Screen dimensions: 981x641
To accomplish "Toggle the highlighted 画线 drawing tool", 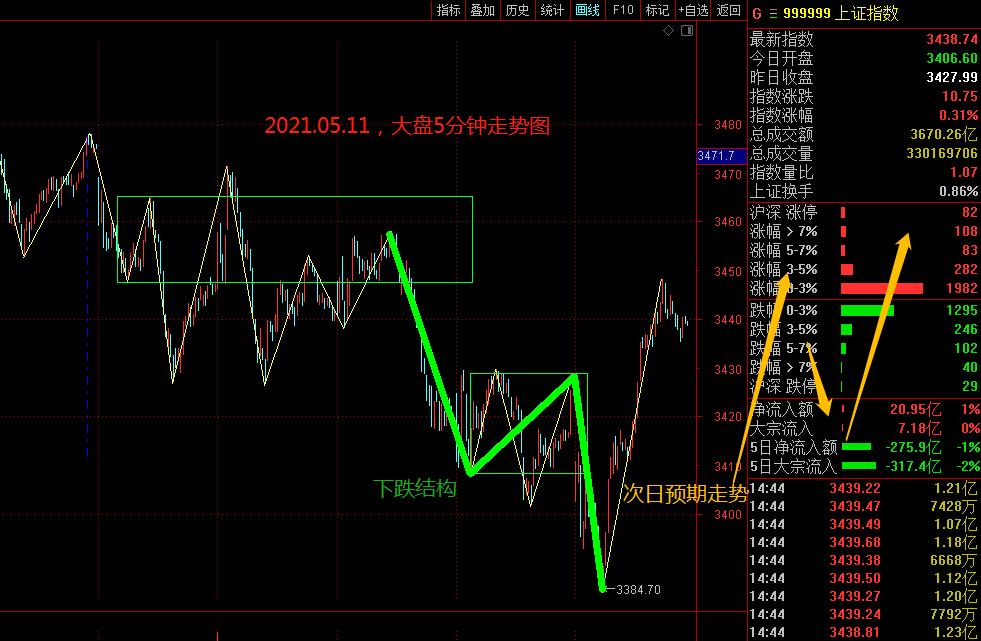I will click(587, 10).
